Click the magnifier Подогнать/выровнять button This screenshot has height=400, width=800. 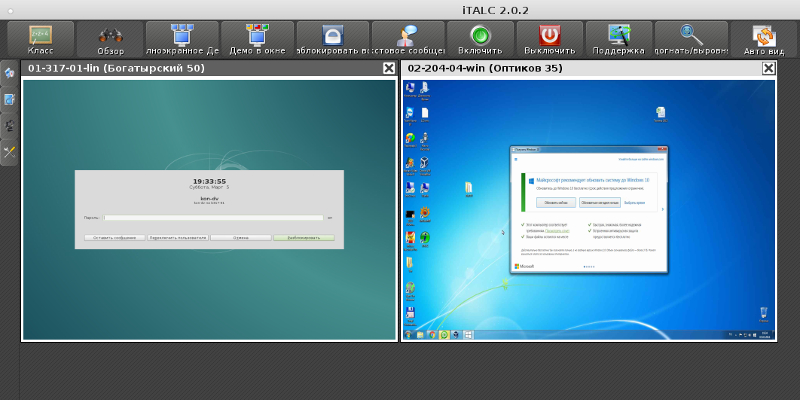point(691,39)
